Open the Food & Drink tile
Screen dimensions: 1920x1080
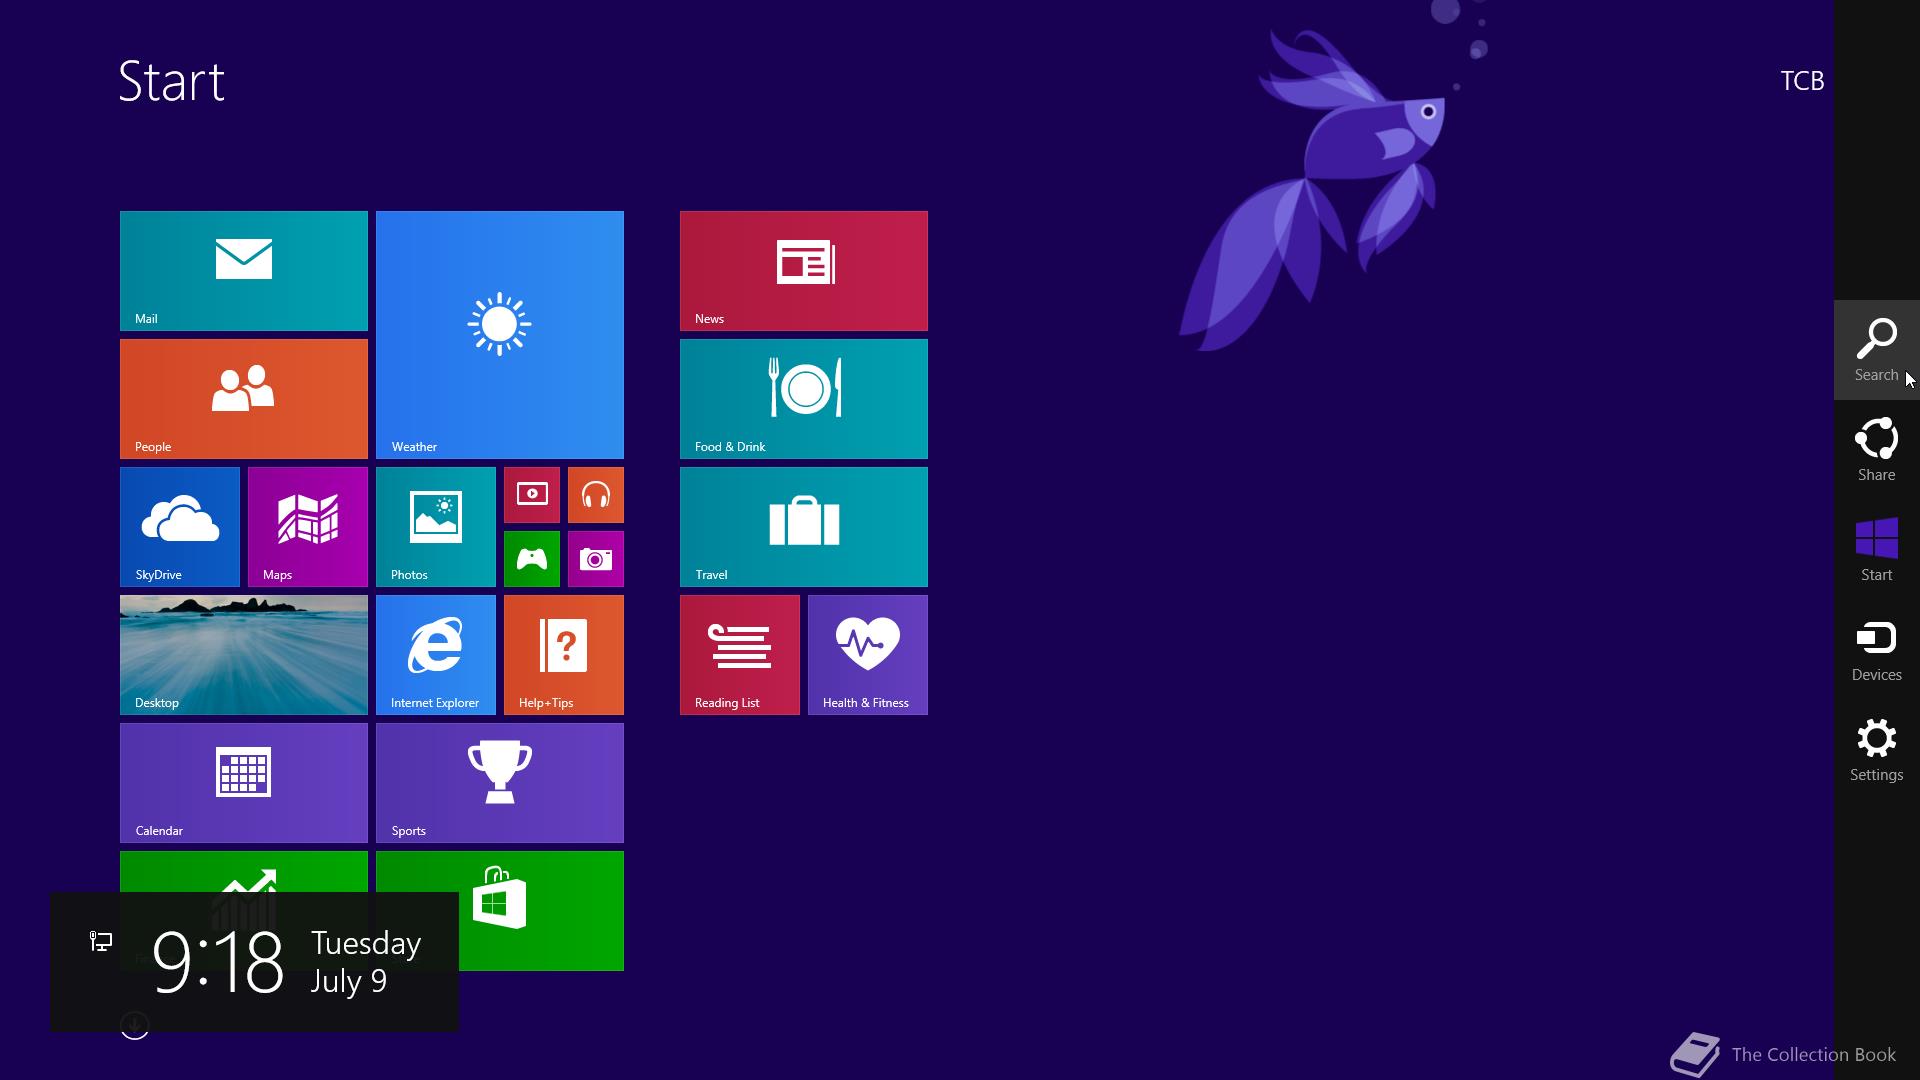tap(804, 399)
